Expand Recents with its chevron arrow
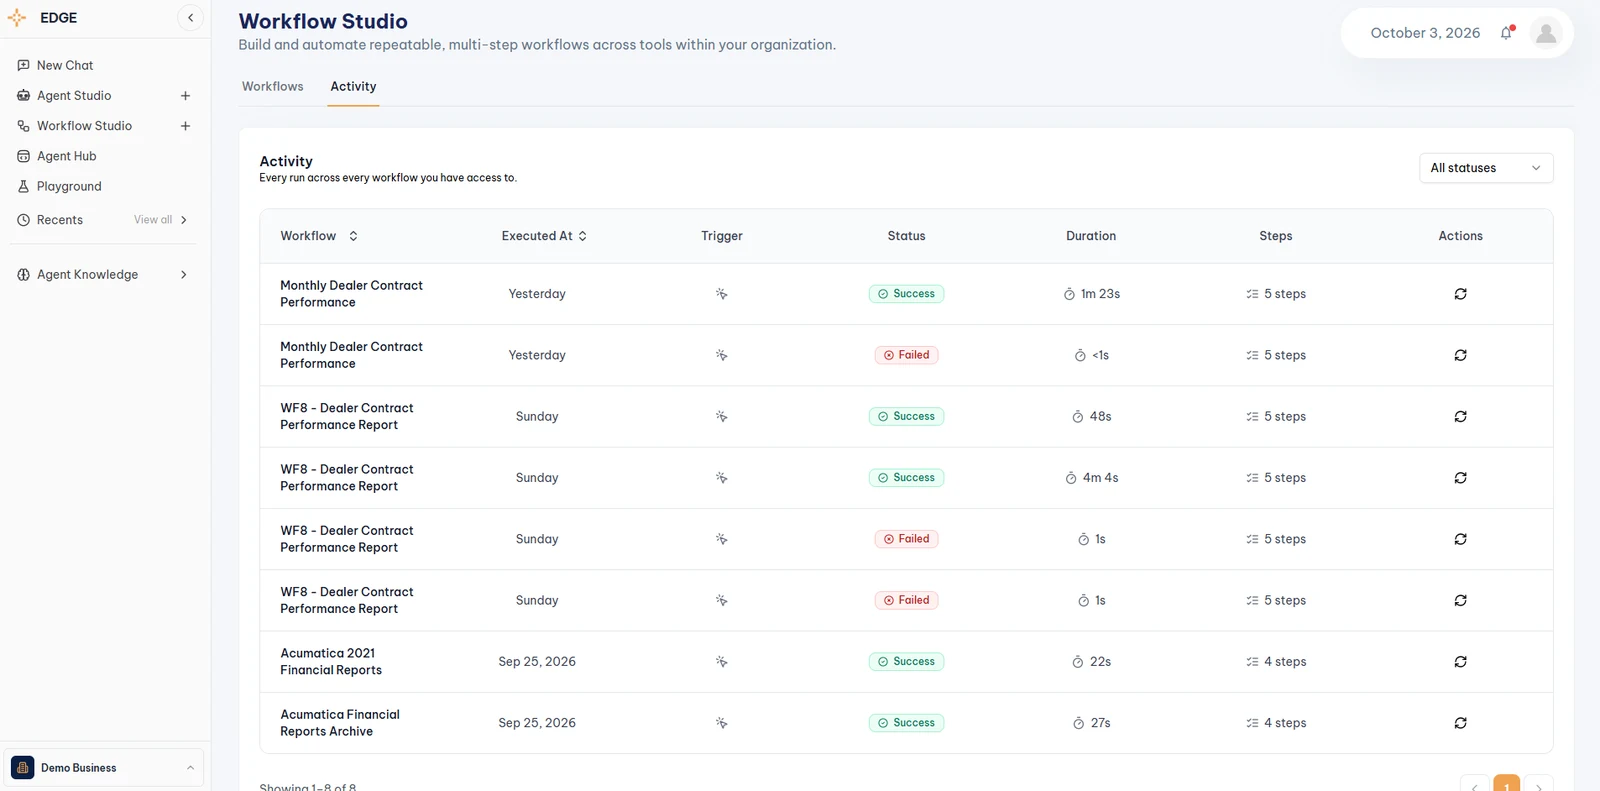This screenshot has width=1600, height=791. [x=184, y=220]
